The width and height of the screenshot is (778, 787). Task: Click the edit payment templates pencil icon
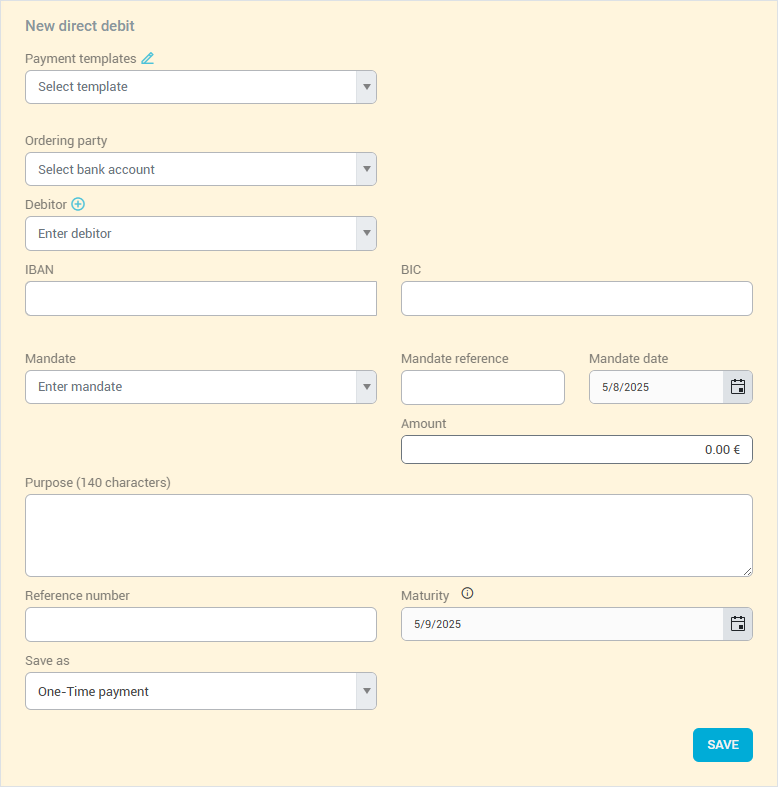[x=148, y=58]
